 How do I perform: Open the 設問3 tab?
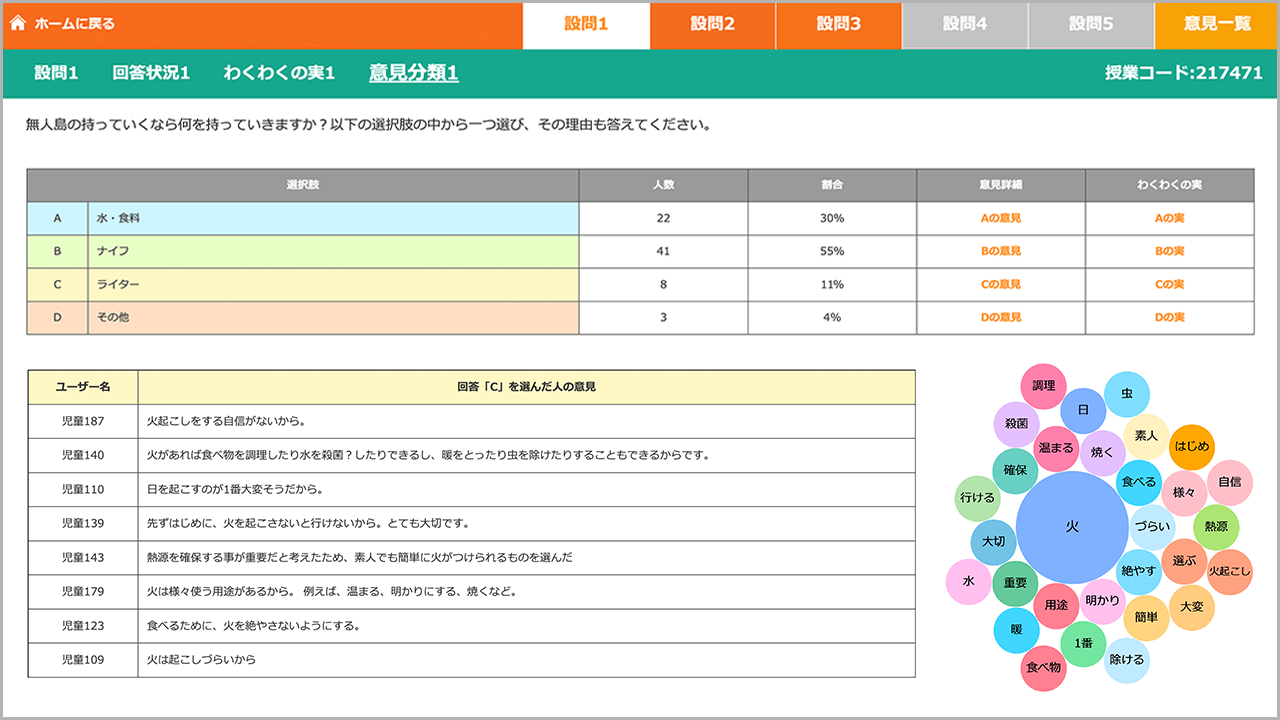point(838,24)
